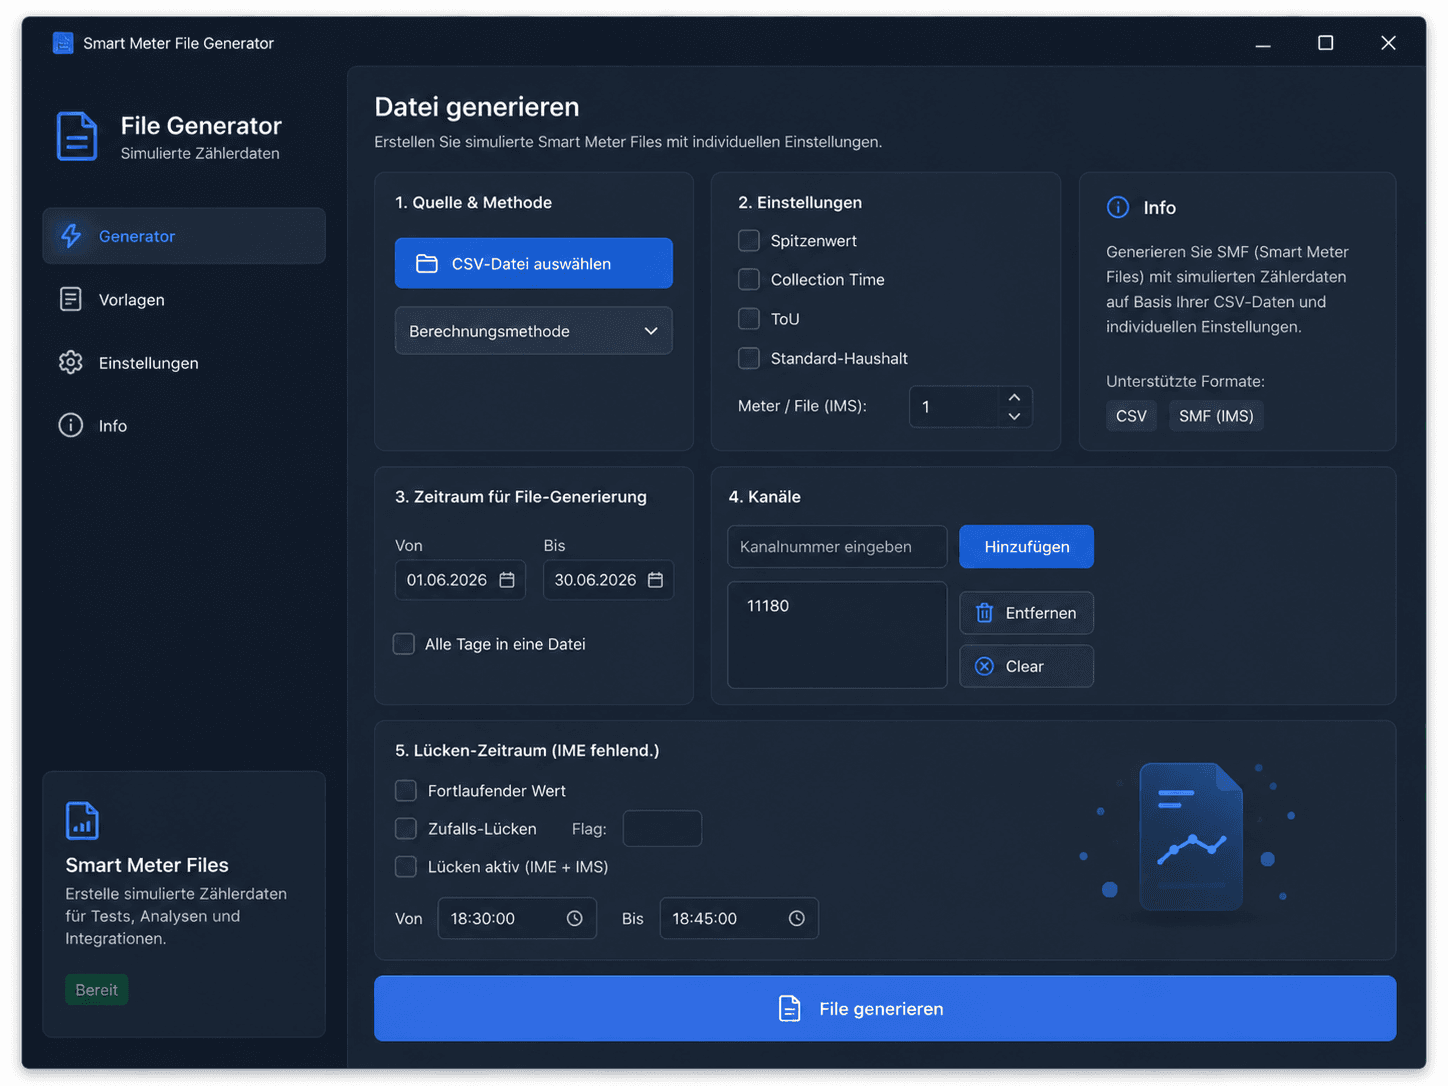Click the Bis date field 30.06.2026
The height and width of the screenshot is (1086, 1448).
tap(608, 580)
